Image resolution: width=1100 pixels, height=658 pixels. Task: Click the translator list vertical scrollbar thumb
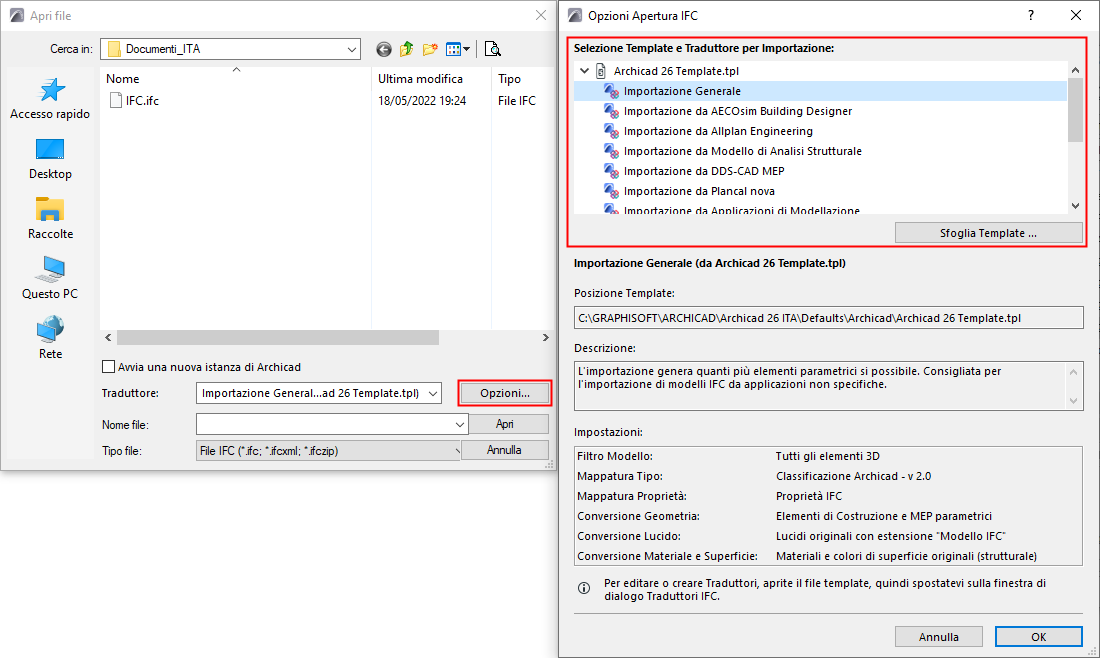point(1075,109)
